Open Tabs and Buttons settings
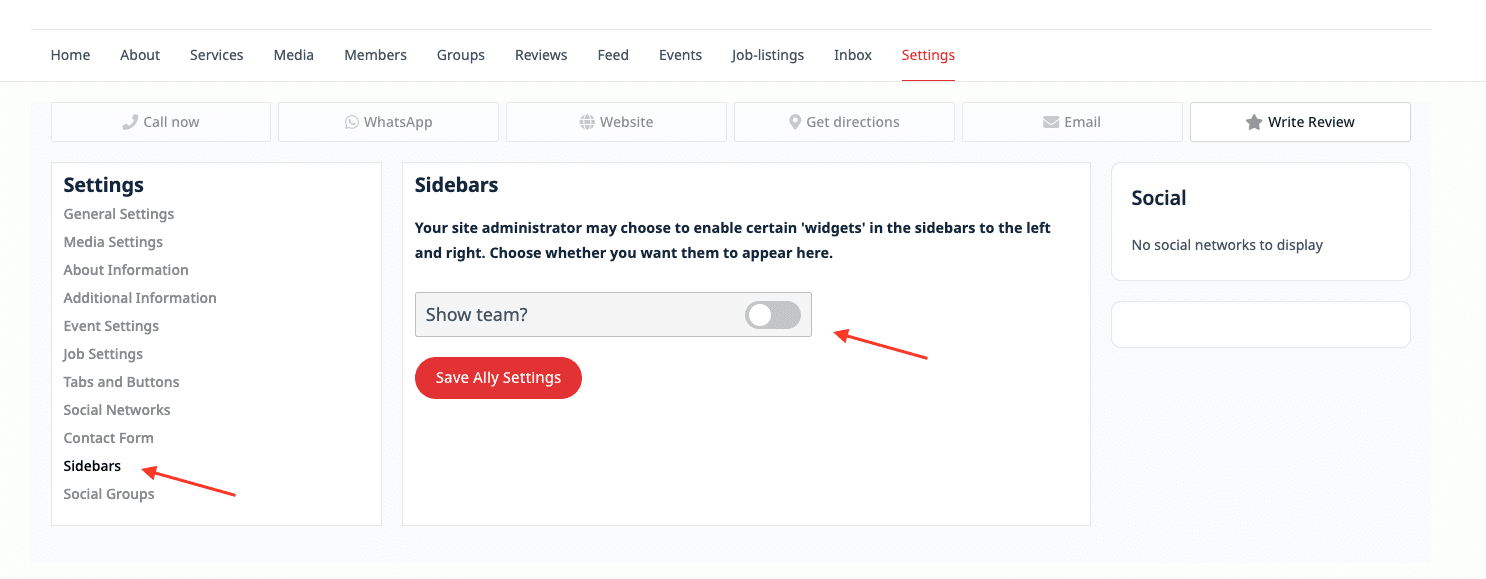The height and width of the screenshot is (579, 1486). point(121,382)
